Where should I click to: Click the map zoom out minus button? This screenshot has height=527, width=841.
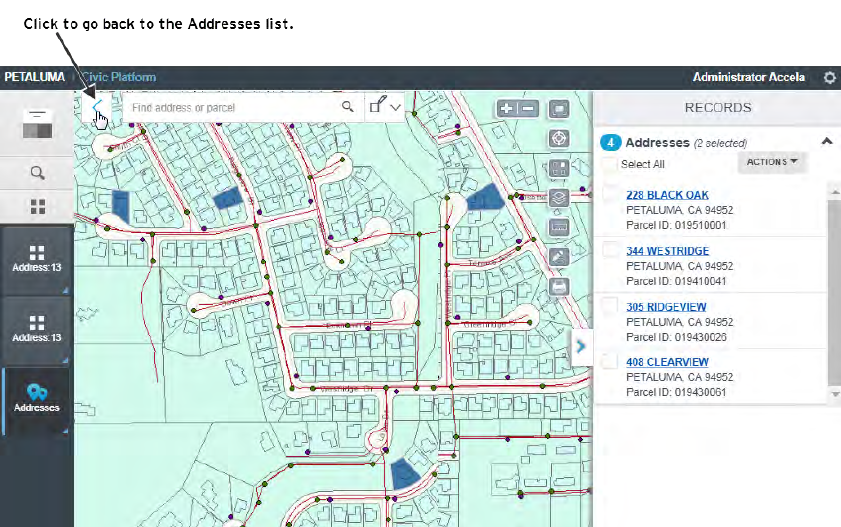529,109
